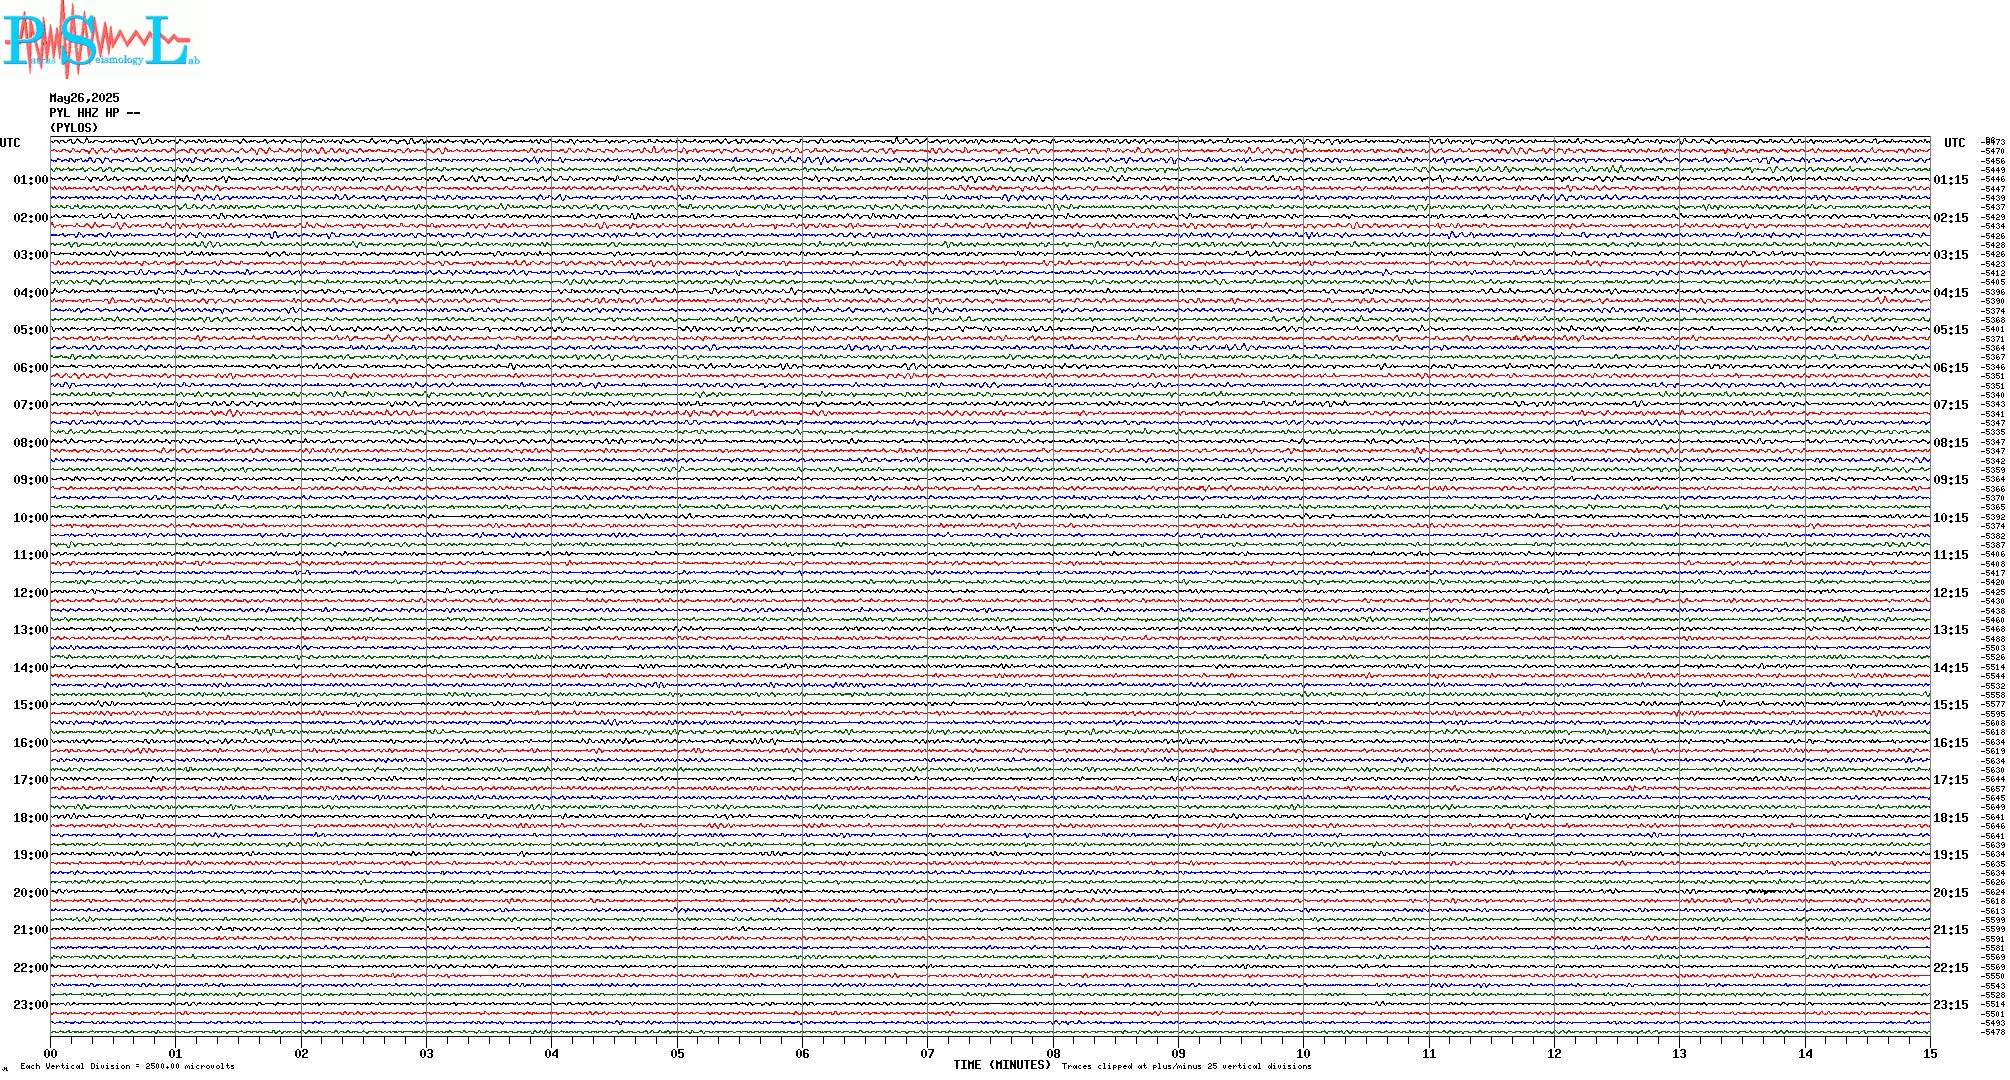This screenshot has width=2010, height=1080.
Task: Click the 18:00 hour marker on left
Action: (30, 818)
